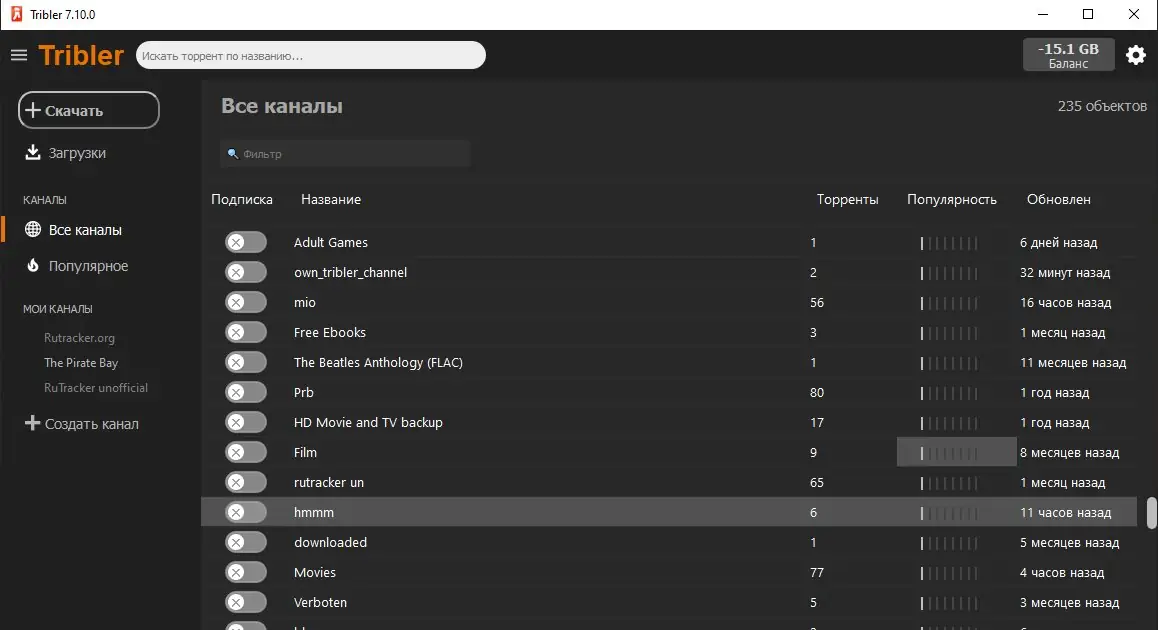The width and height of the screenshot is (1158, 630).
Task: Select the channel name rutracker un
Action: [x=329, y=482]
